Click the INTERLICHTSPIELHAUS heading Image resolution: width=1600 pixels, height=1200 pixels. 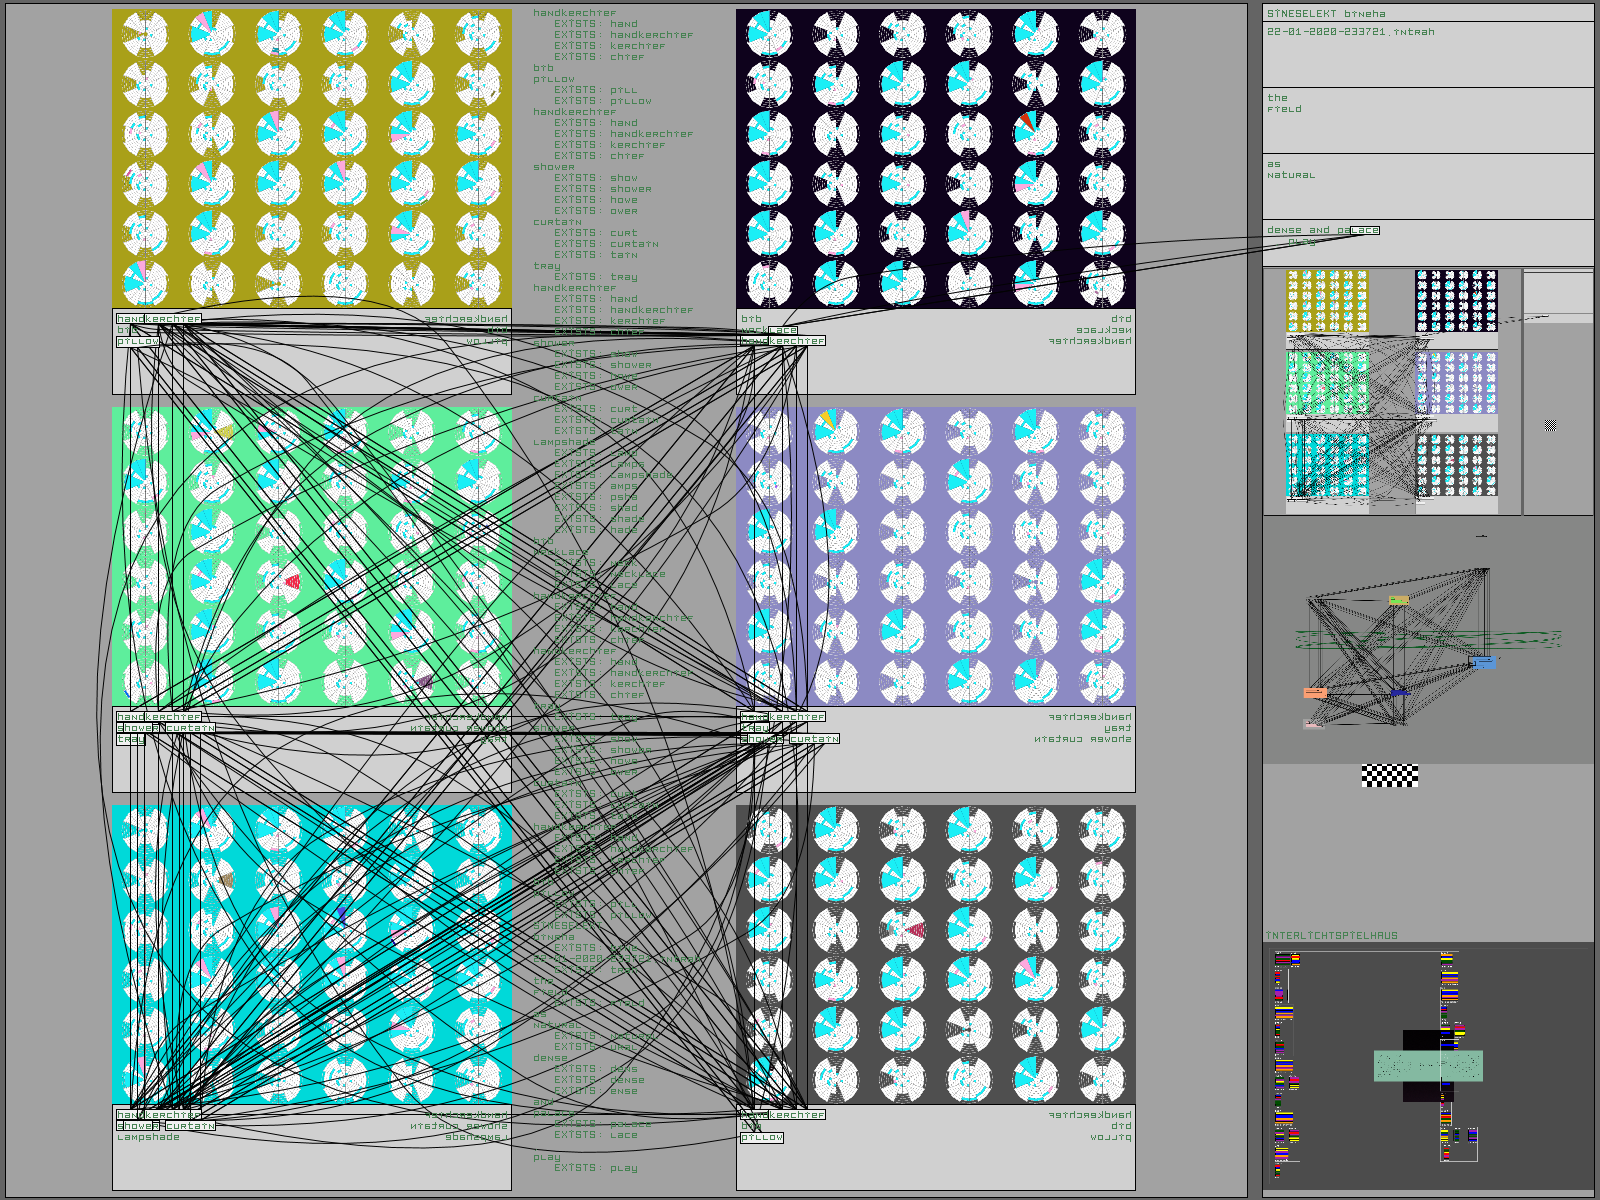[1331, 936]
